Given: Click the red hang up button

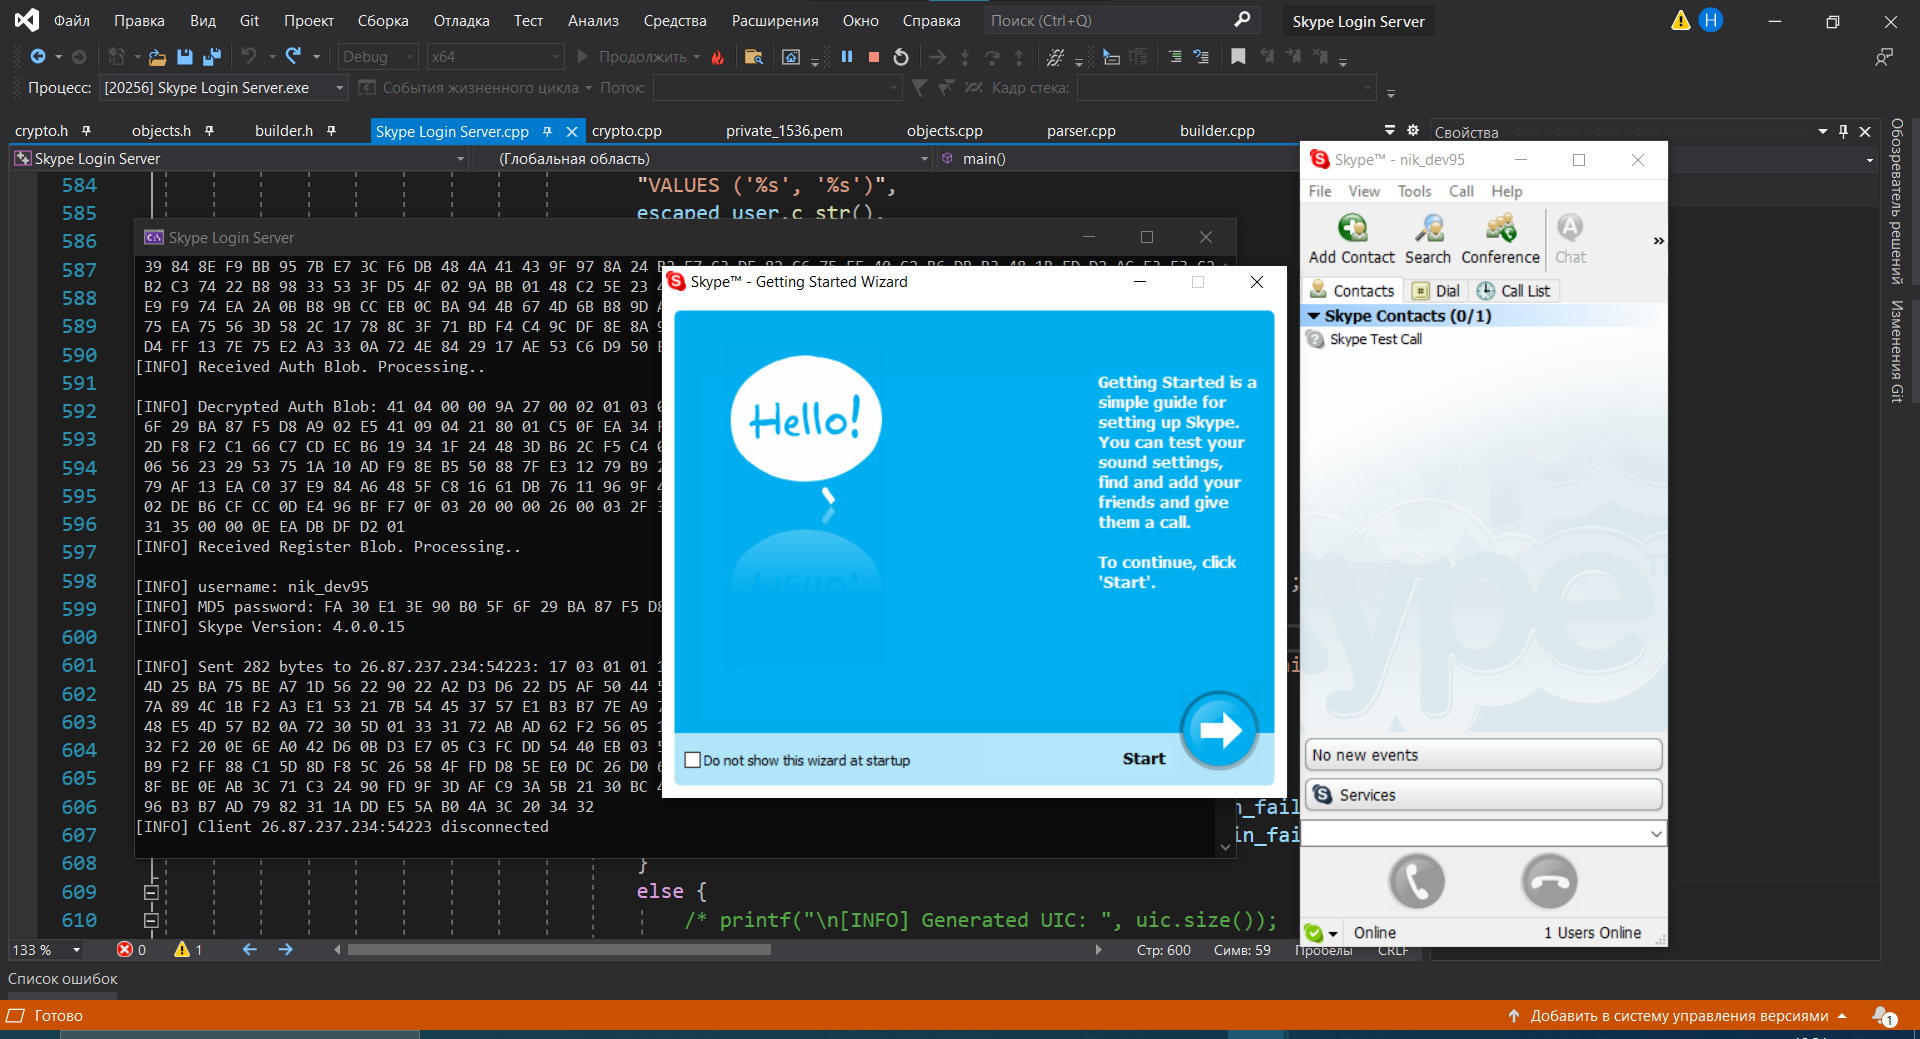Looking at the screenshot, I should [x=1549, y=881].
